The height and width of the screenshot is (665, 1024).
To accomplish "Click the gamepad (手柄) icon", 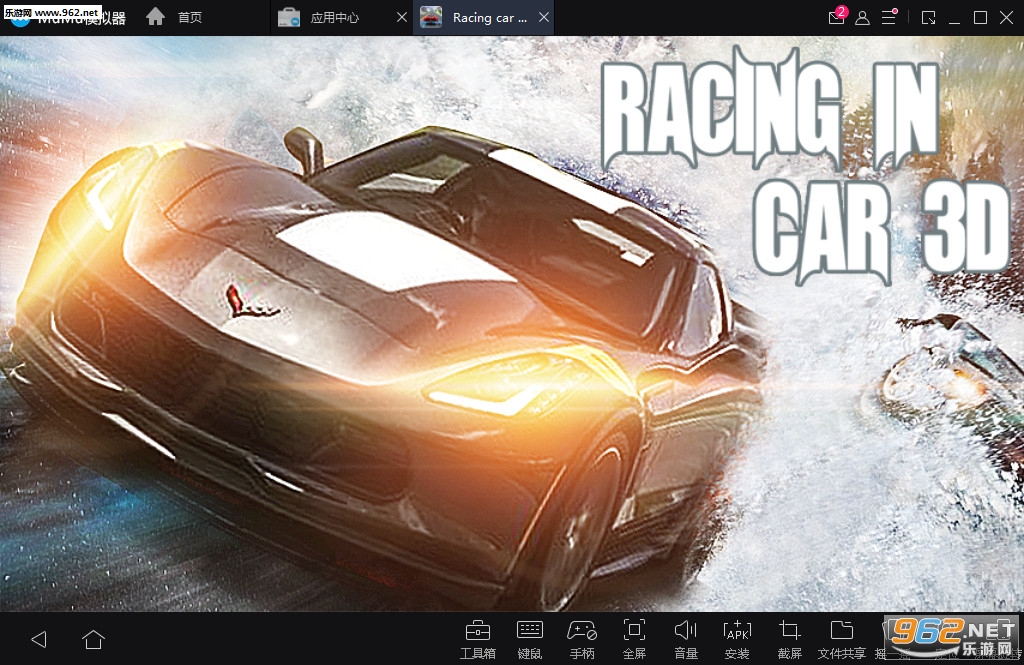I will coord(582,637).
